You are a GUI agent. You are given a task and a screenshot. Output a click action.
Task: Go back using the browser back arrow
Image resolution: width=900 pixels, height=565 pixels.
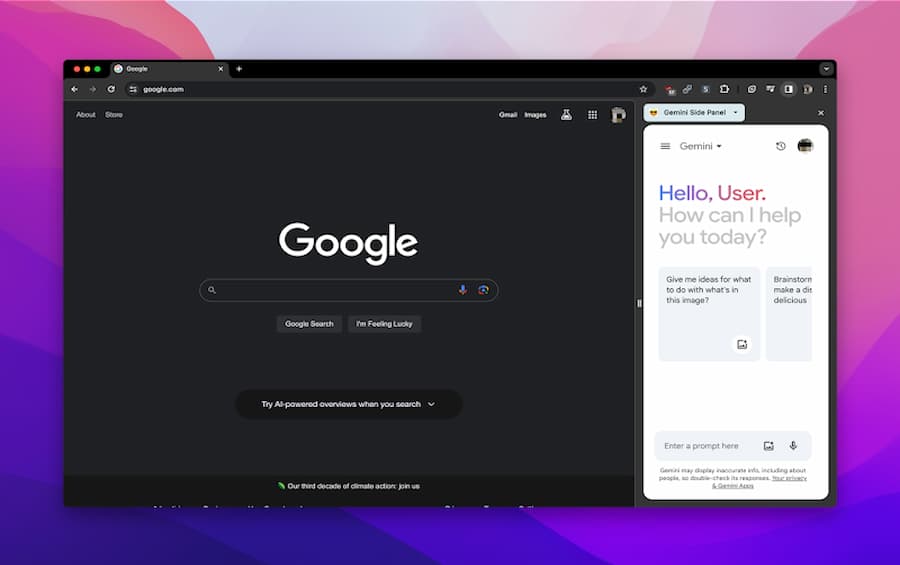point(75,89)
